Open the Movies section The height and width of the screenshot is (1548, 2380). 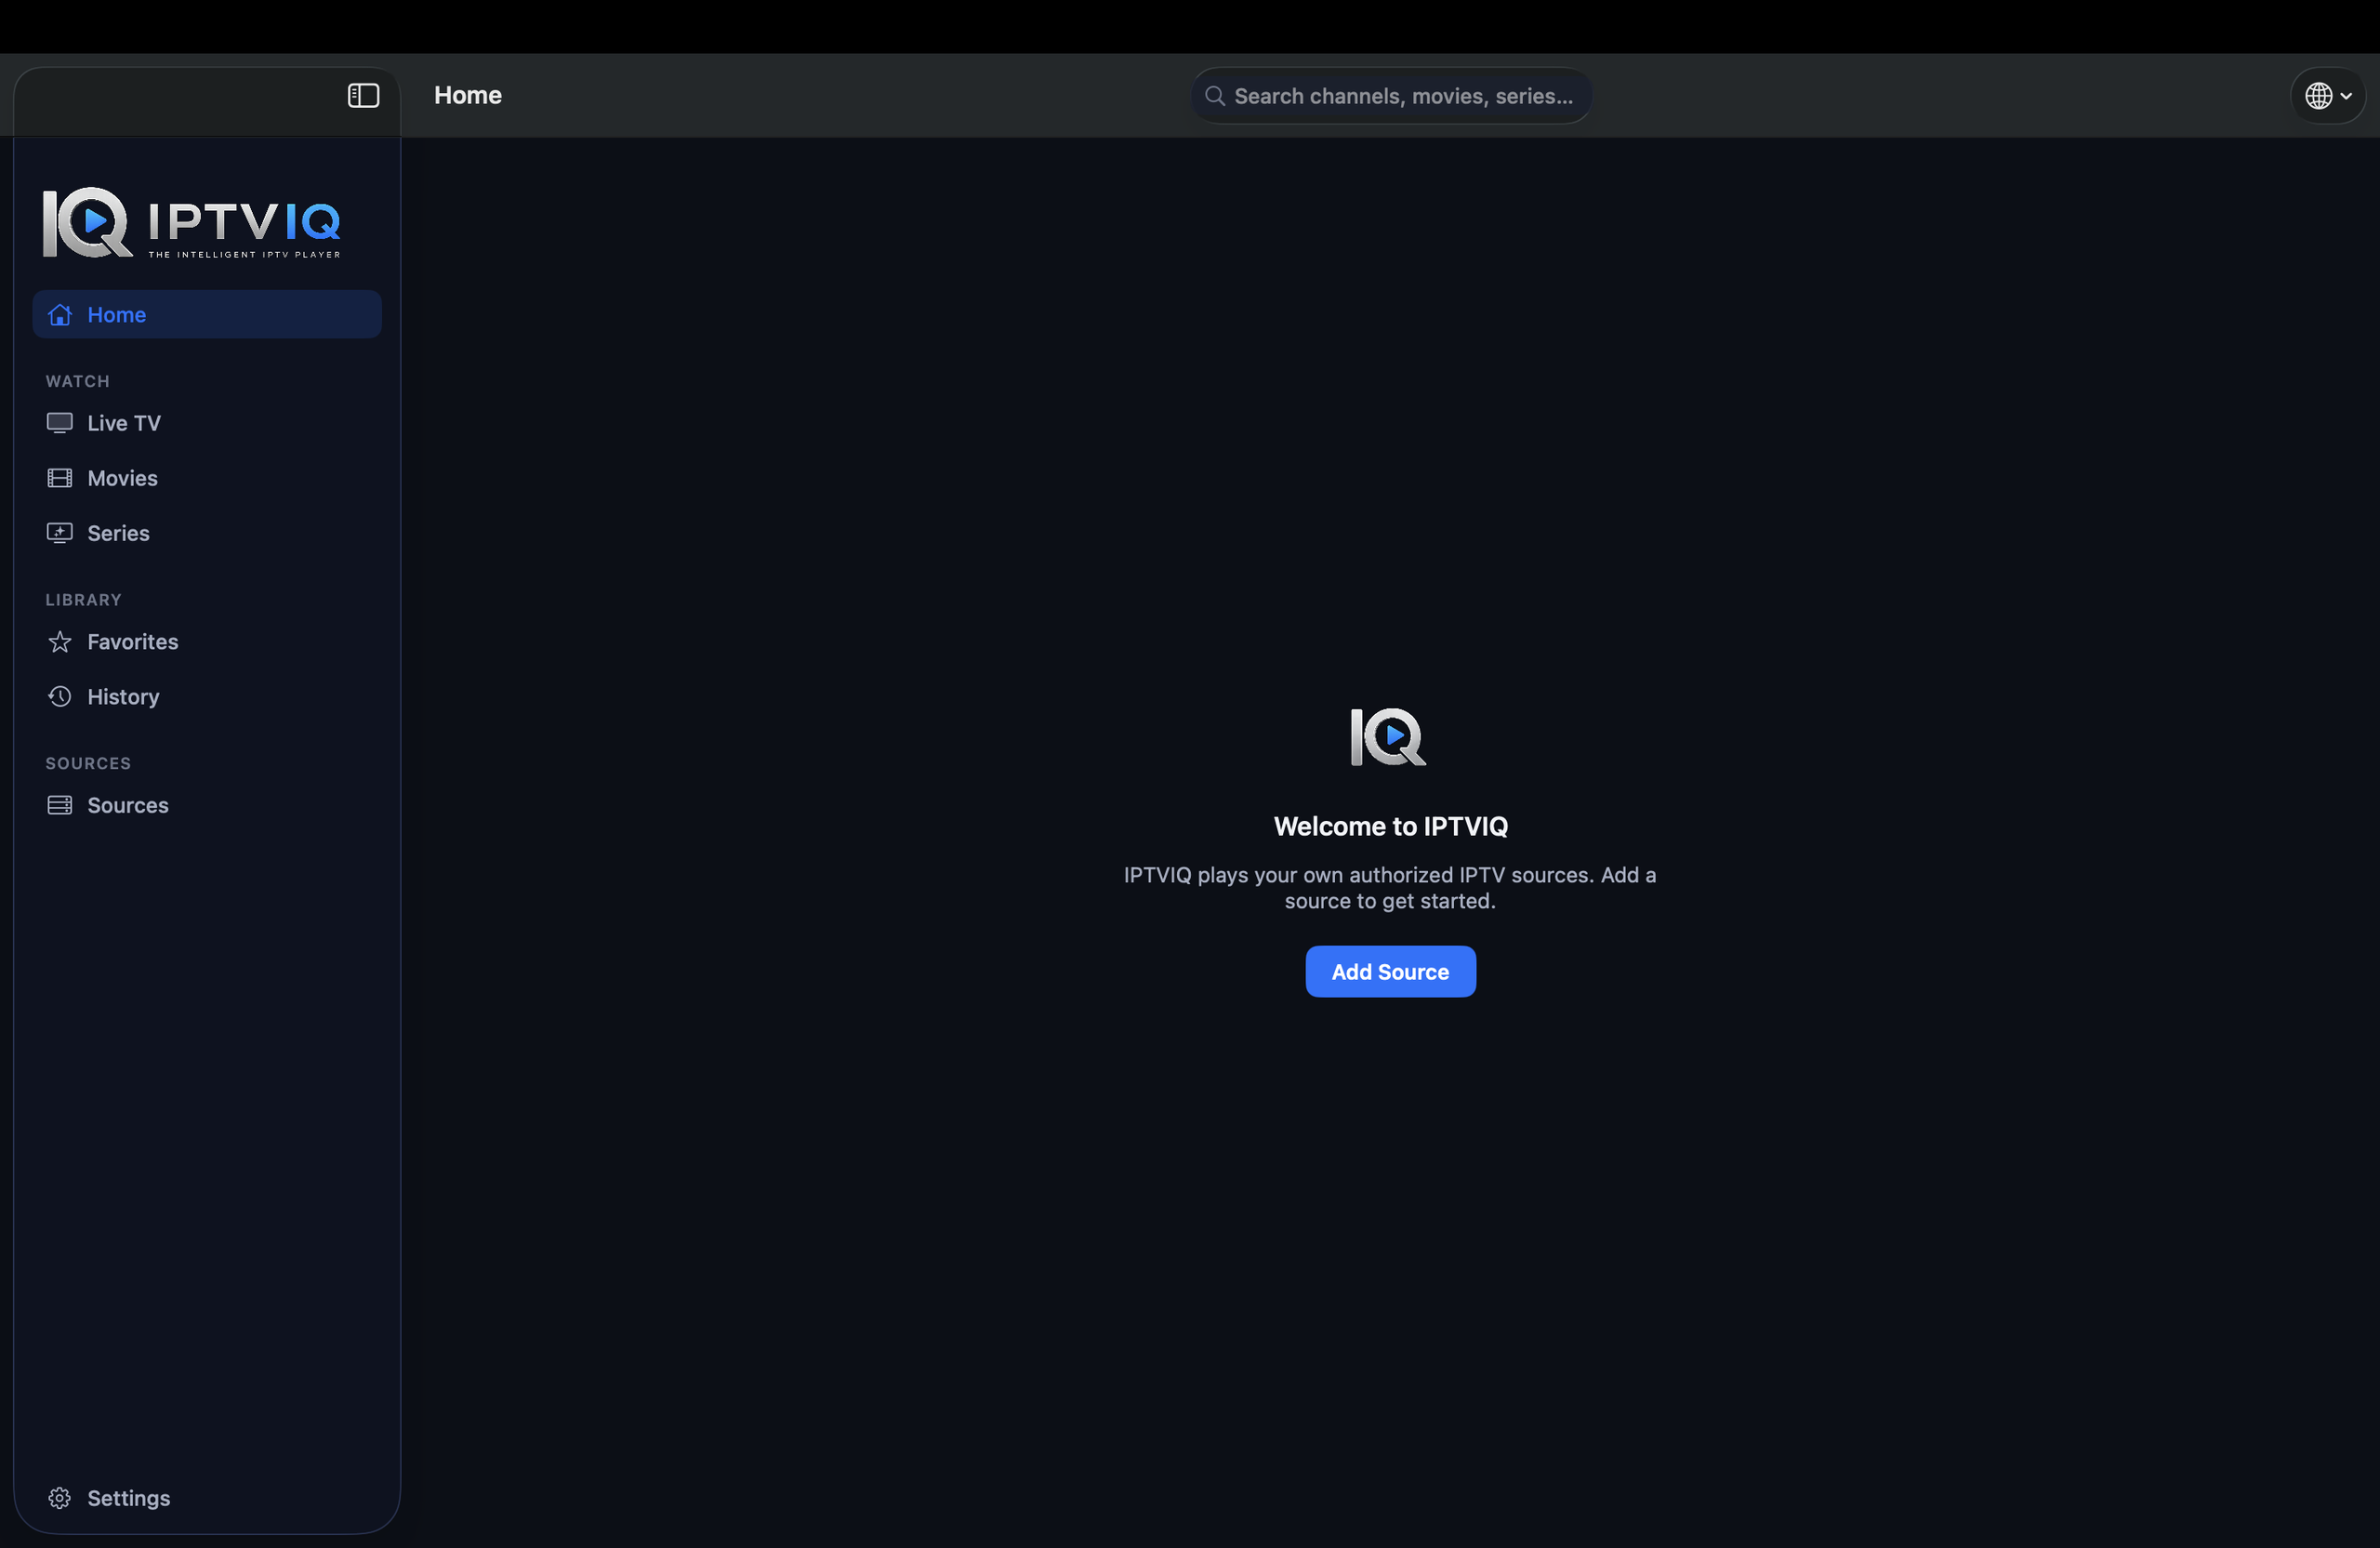pyautogui.click(x=207, y=478)
